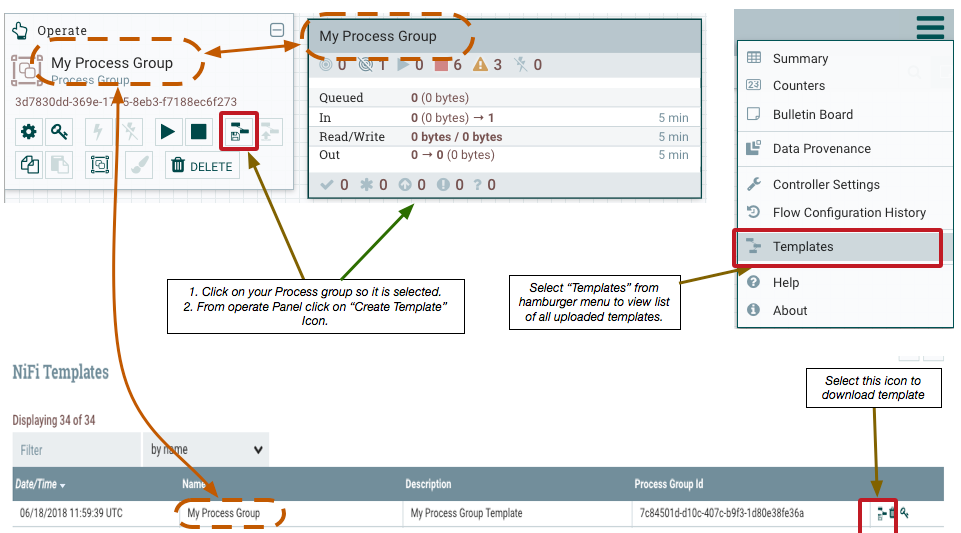
Task: Click the invalid warning triangle icon showing 3
Action: [480, 64]
